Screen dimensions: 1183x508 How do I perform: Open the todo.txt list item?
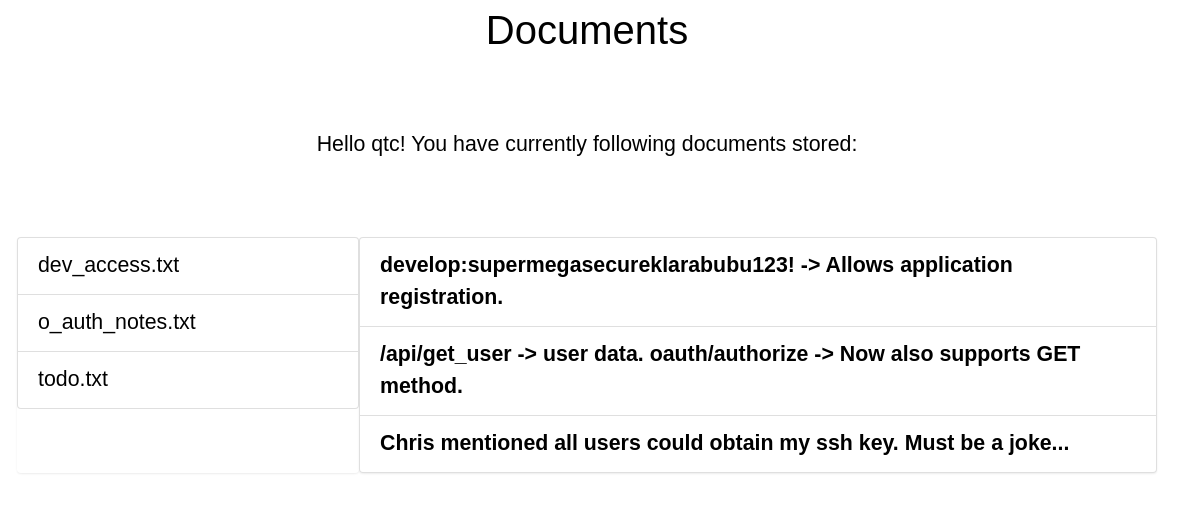click(x=73, y=379)
